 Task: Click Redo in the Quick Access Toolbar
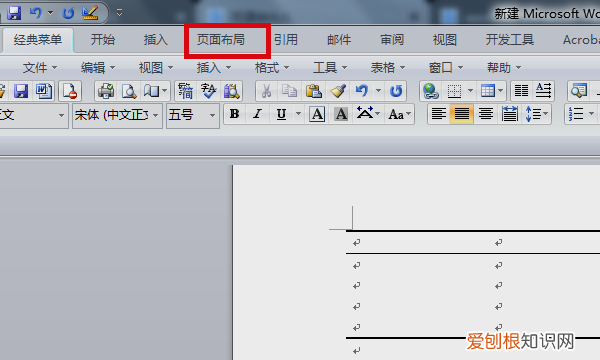68,13
